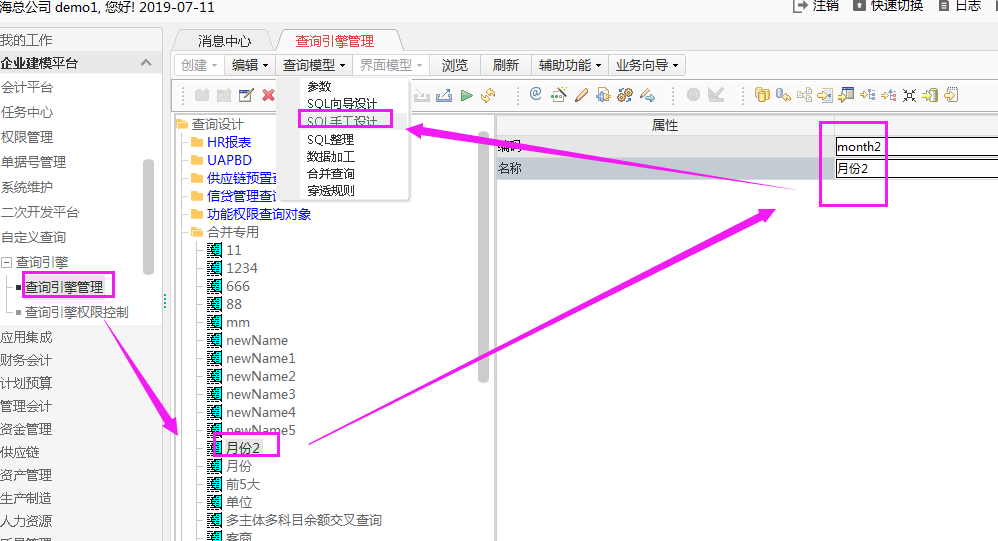Click the orange refresh arrows toolbar icon
The width and height of the screenshot is (998, 541).
pos(488,95)
